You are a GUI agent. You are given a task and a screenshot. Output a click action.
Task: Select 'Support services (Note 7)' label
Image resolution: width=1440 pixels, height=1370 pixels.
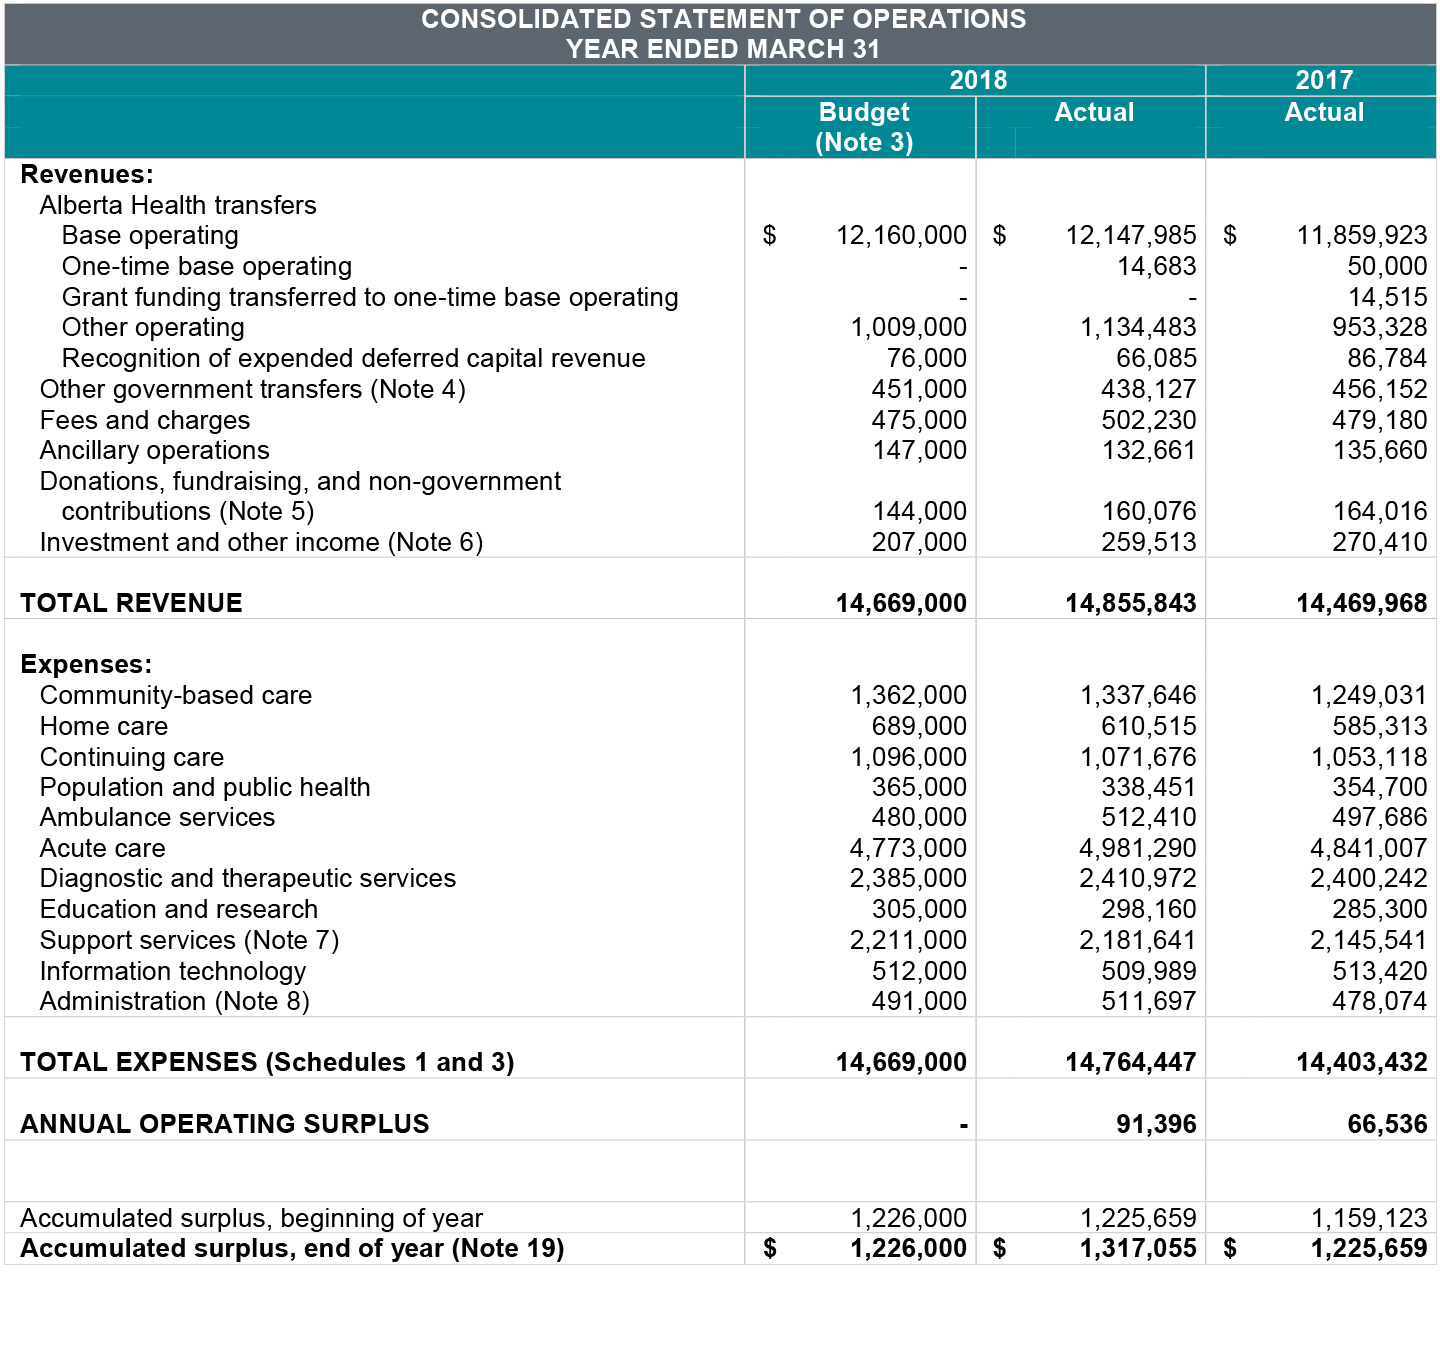tap(190, 941)
